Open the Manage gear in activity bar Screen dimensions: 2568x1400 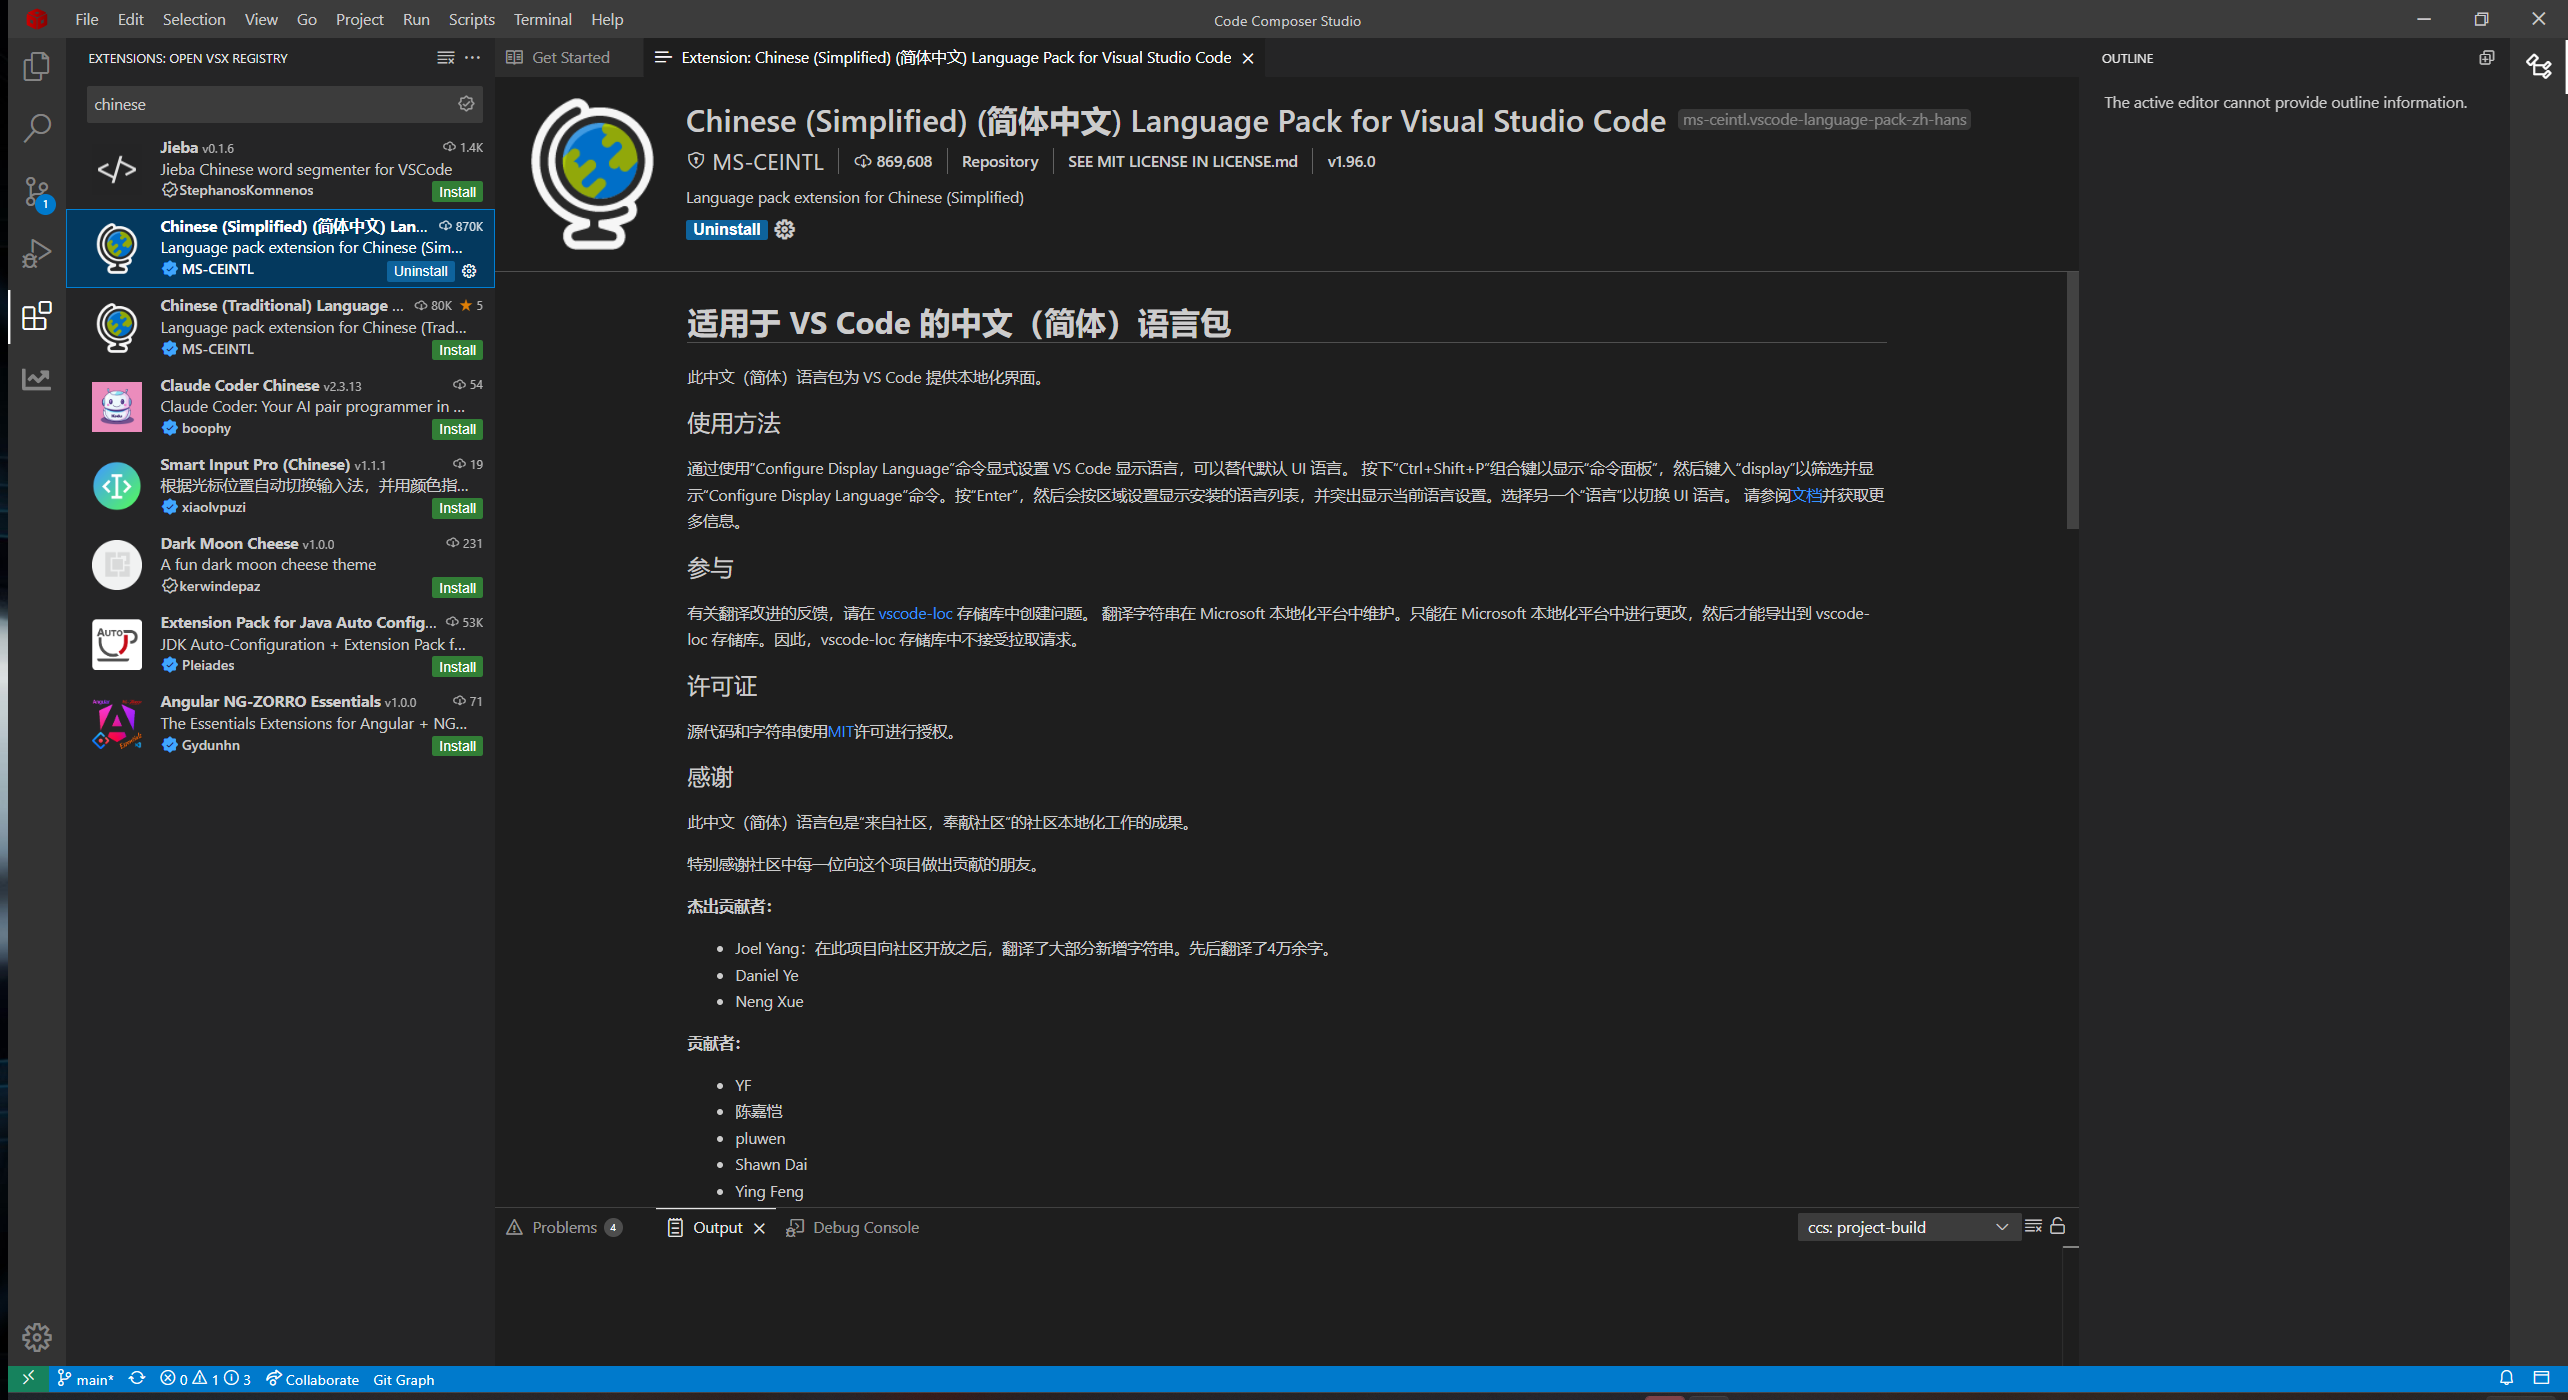(x=36, y=1337)
